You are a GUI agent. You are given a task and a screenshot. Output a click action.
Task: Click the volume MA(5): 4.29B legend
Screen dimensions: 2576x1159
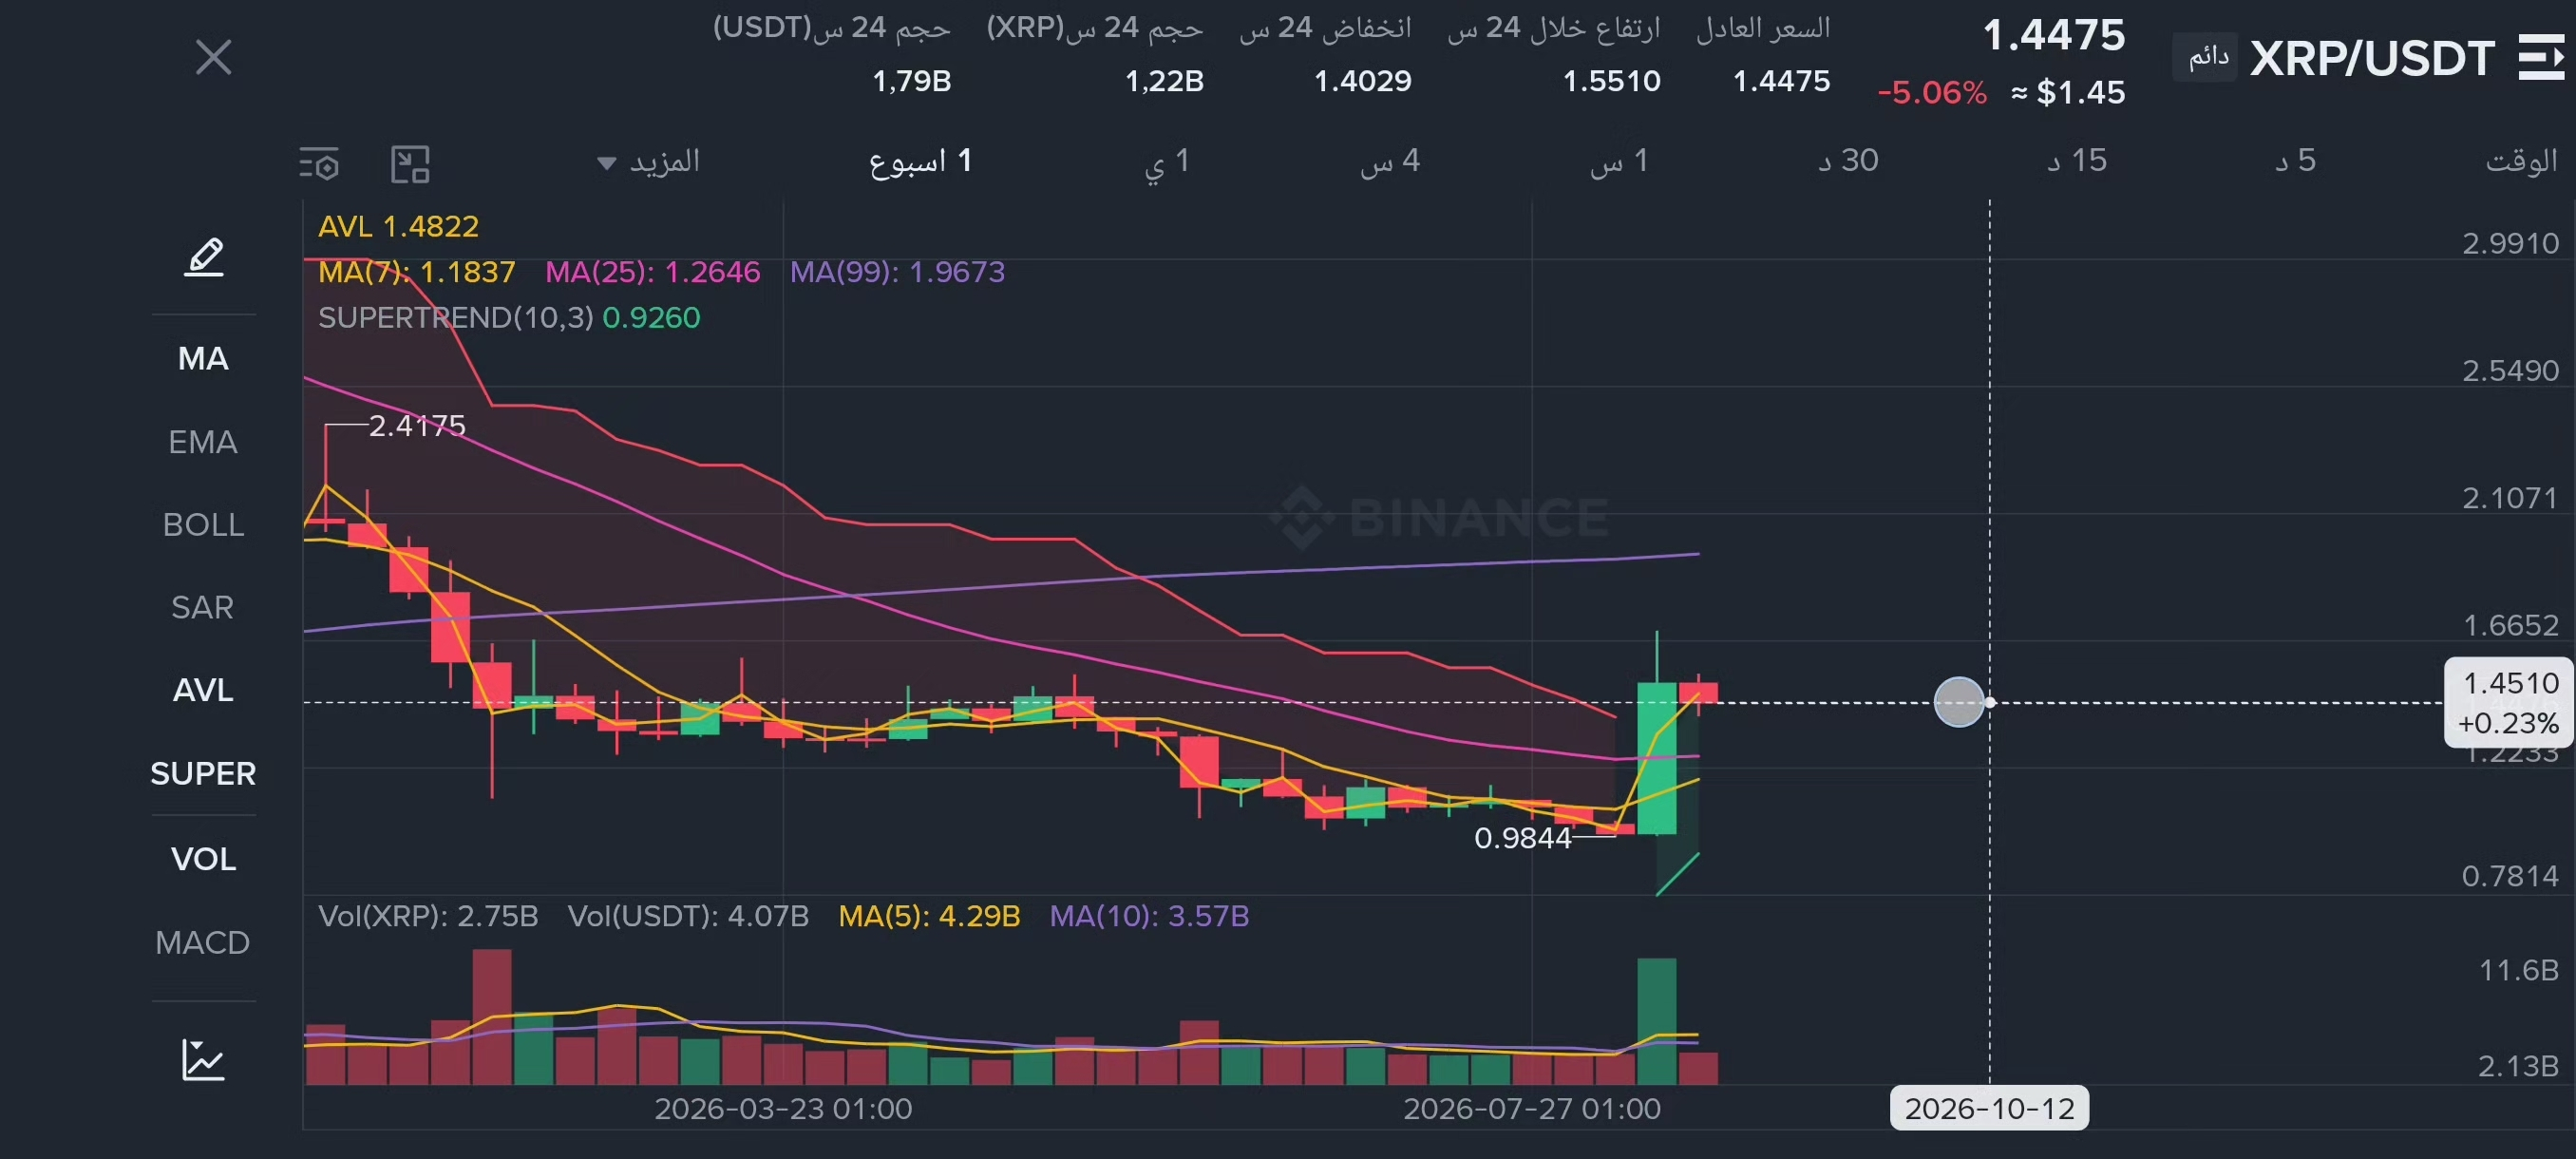[929, 916]
